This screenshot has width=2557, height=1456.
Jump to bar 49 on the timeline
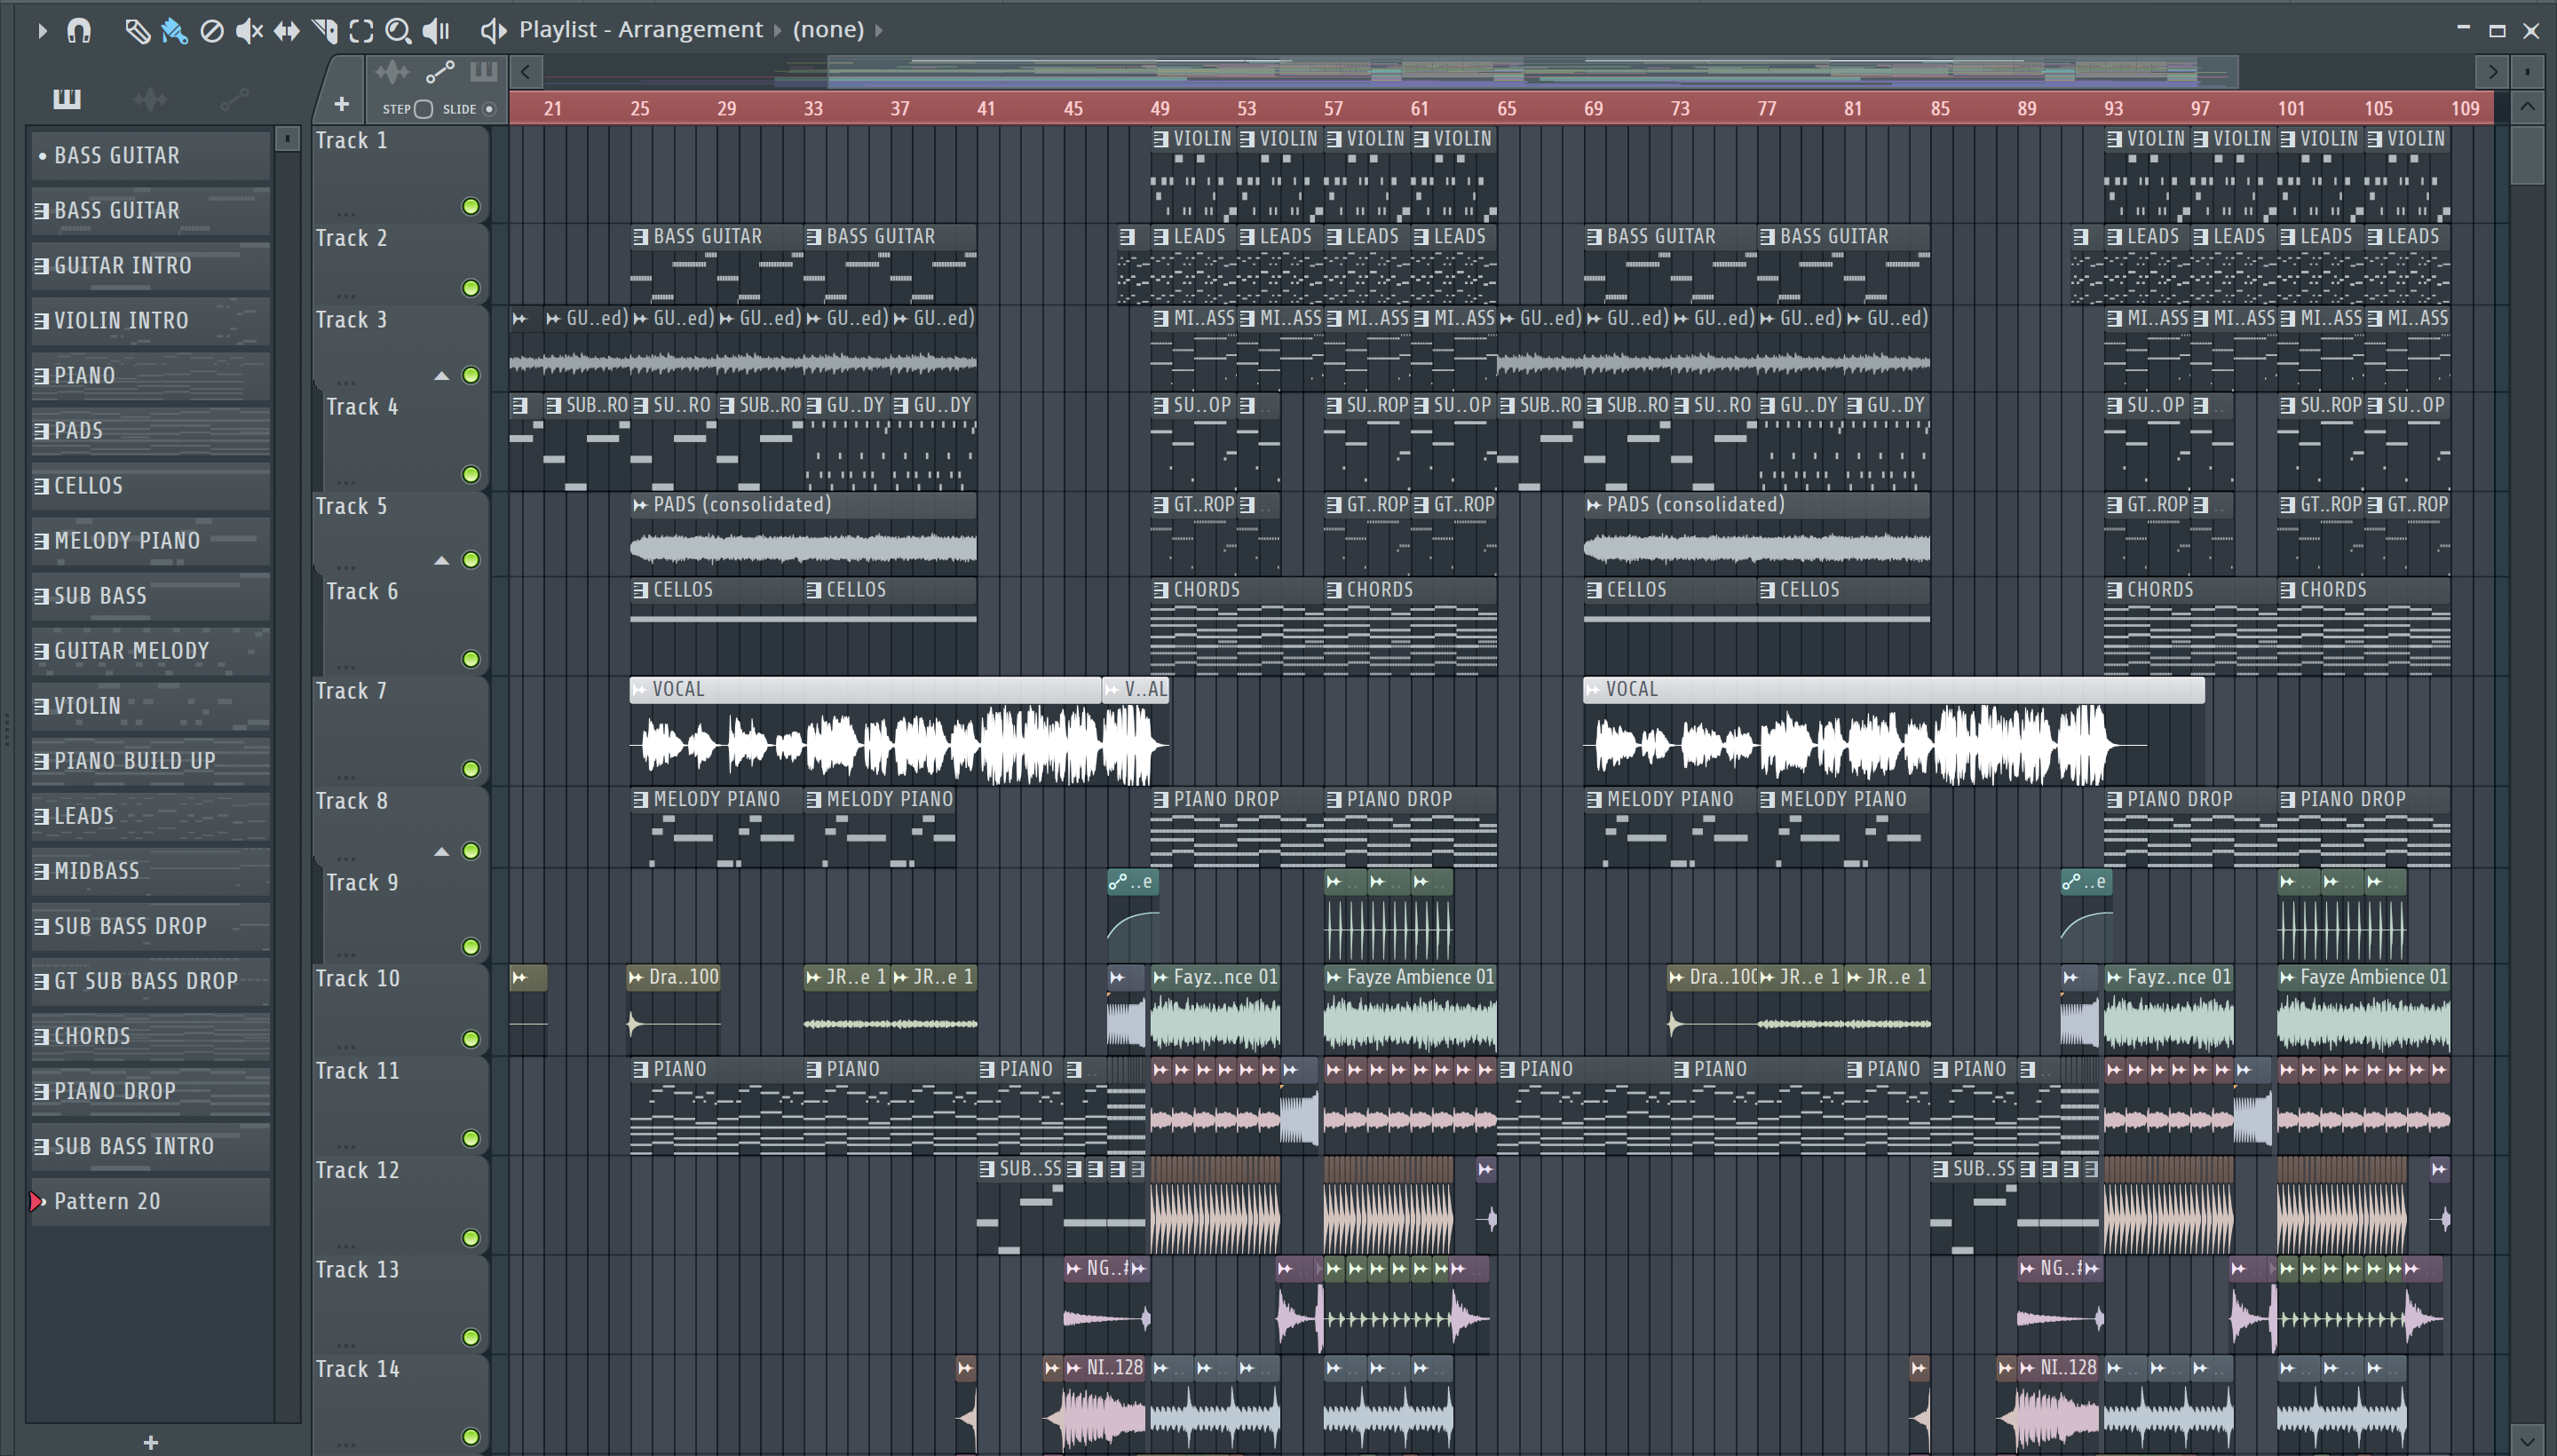click(1160, 108)
